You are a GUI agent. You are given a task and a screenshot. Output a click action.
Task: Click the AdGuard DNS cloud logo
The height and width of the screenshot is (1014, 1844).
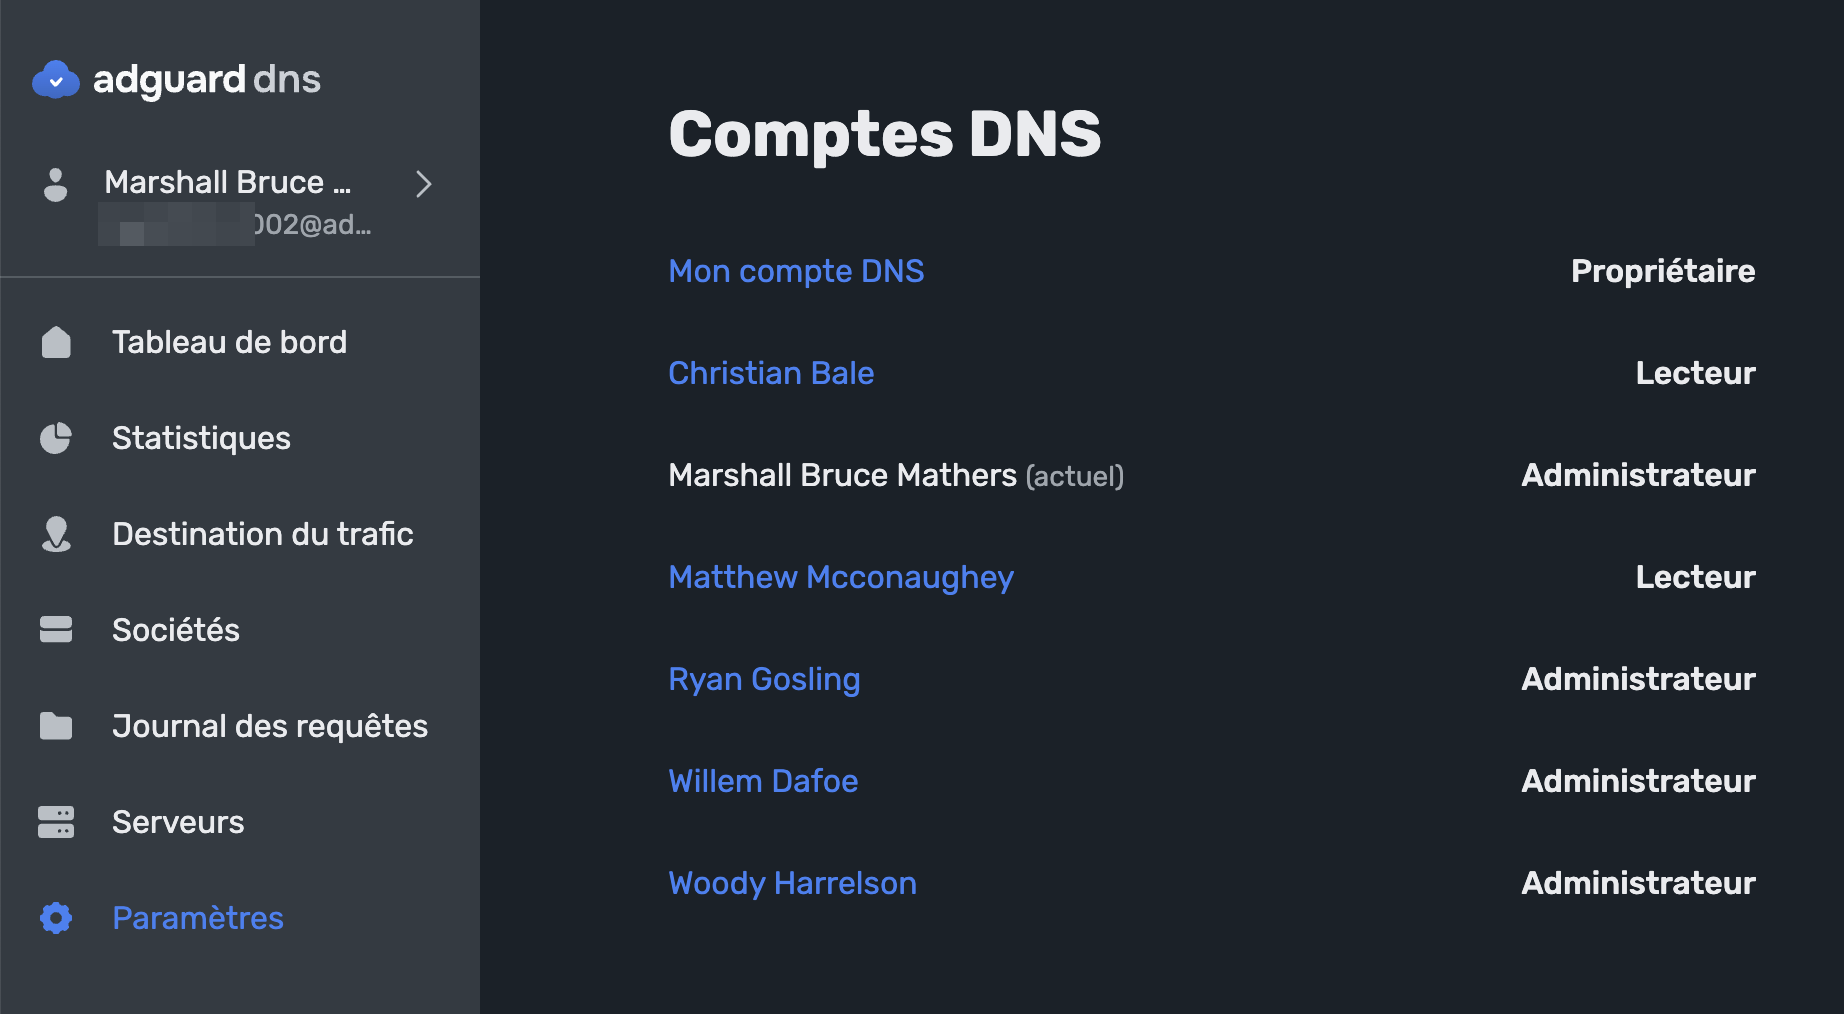click(56, 79)
